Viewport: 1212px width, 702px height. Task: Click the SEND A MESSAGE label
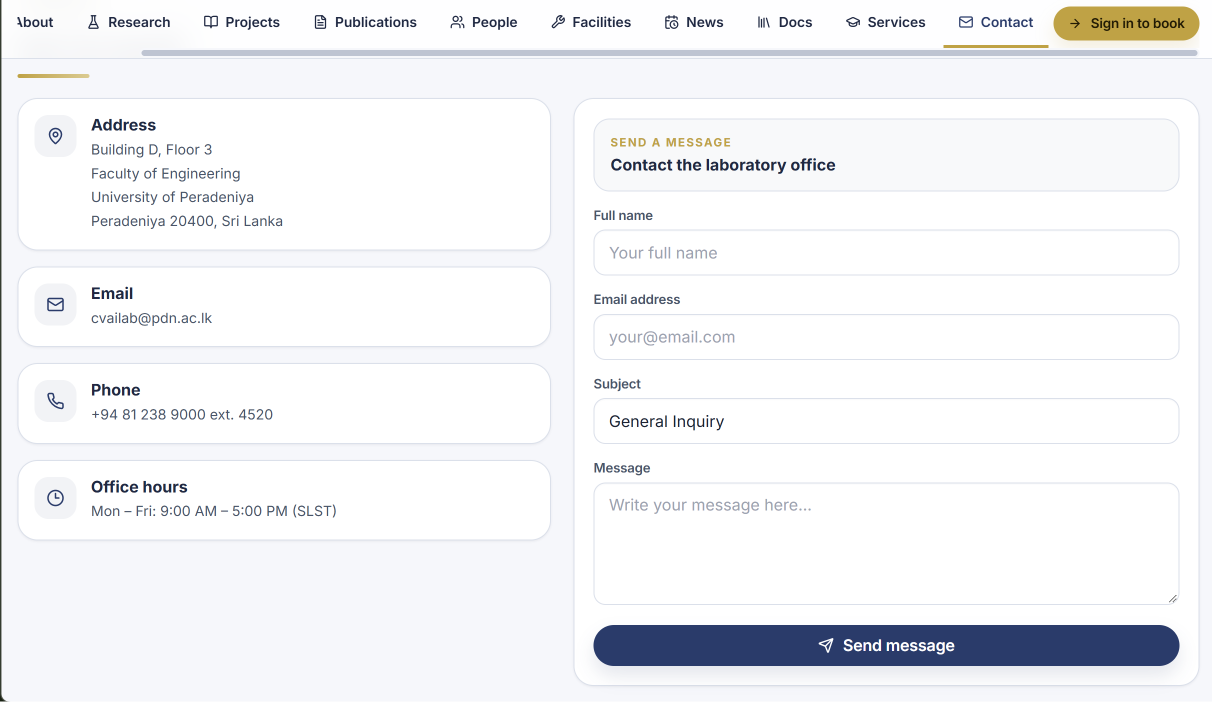click(x=671, y=142)
